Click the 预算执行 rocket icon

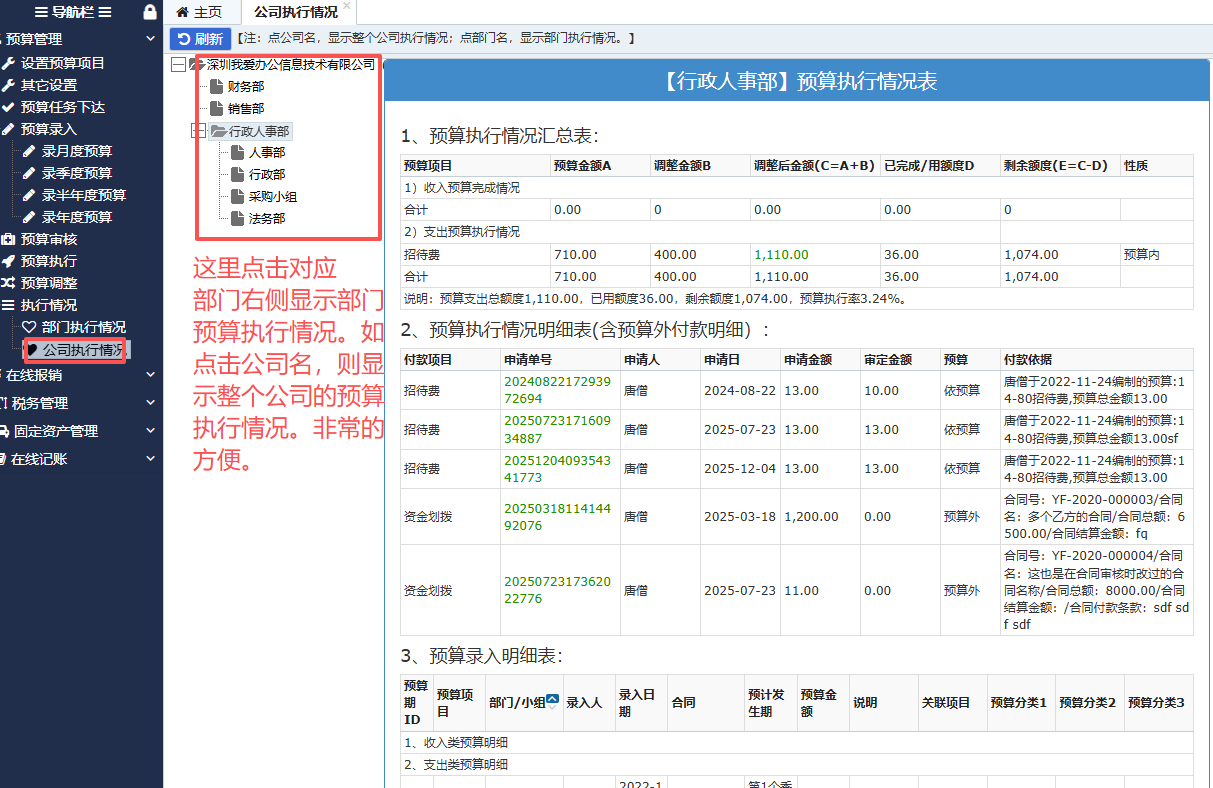point(9,261)
